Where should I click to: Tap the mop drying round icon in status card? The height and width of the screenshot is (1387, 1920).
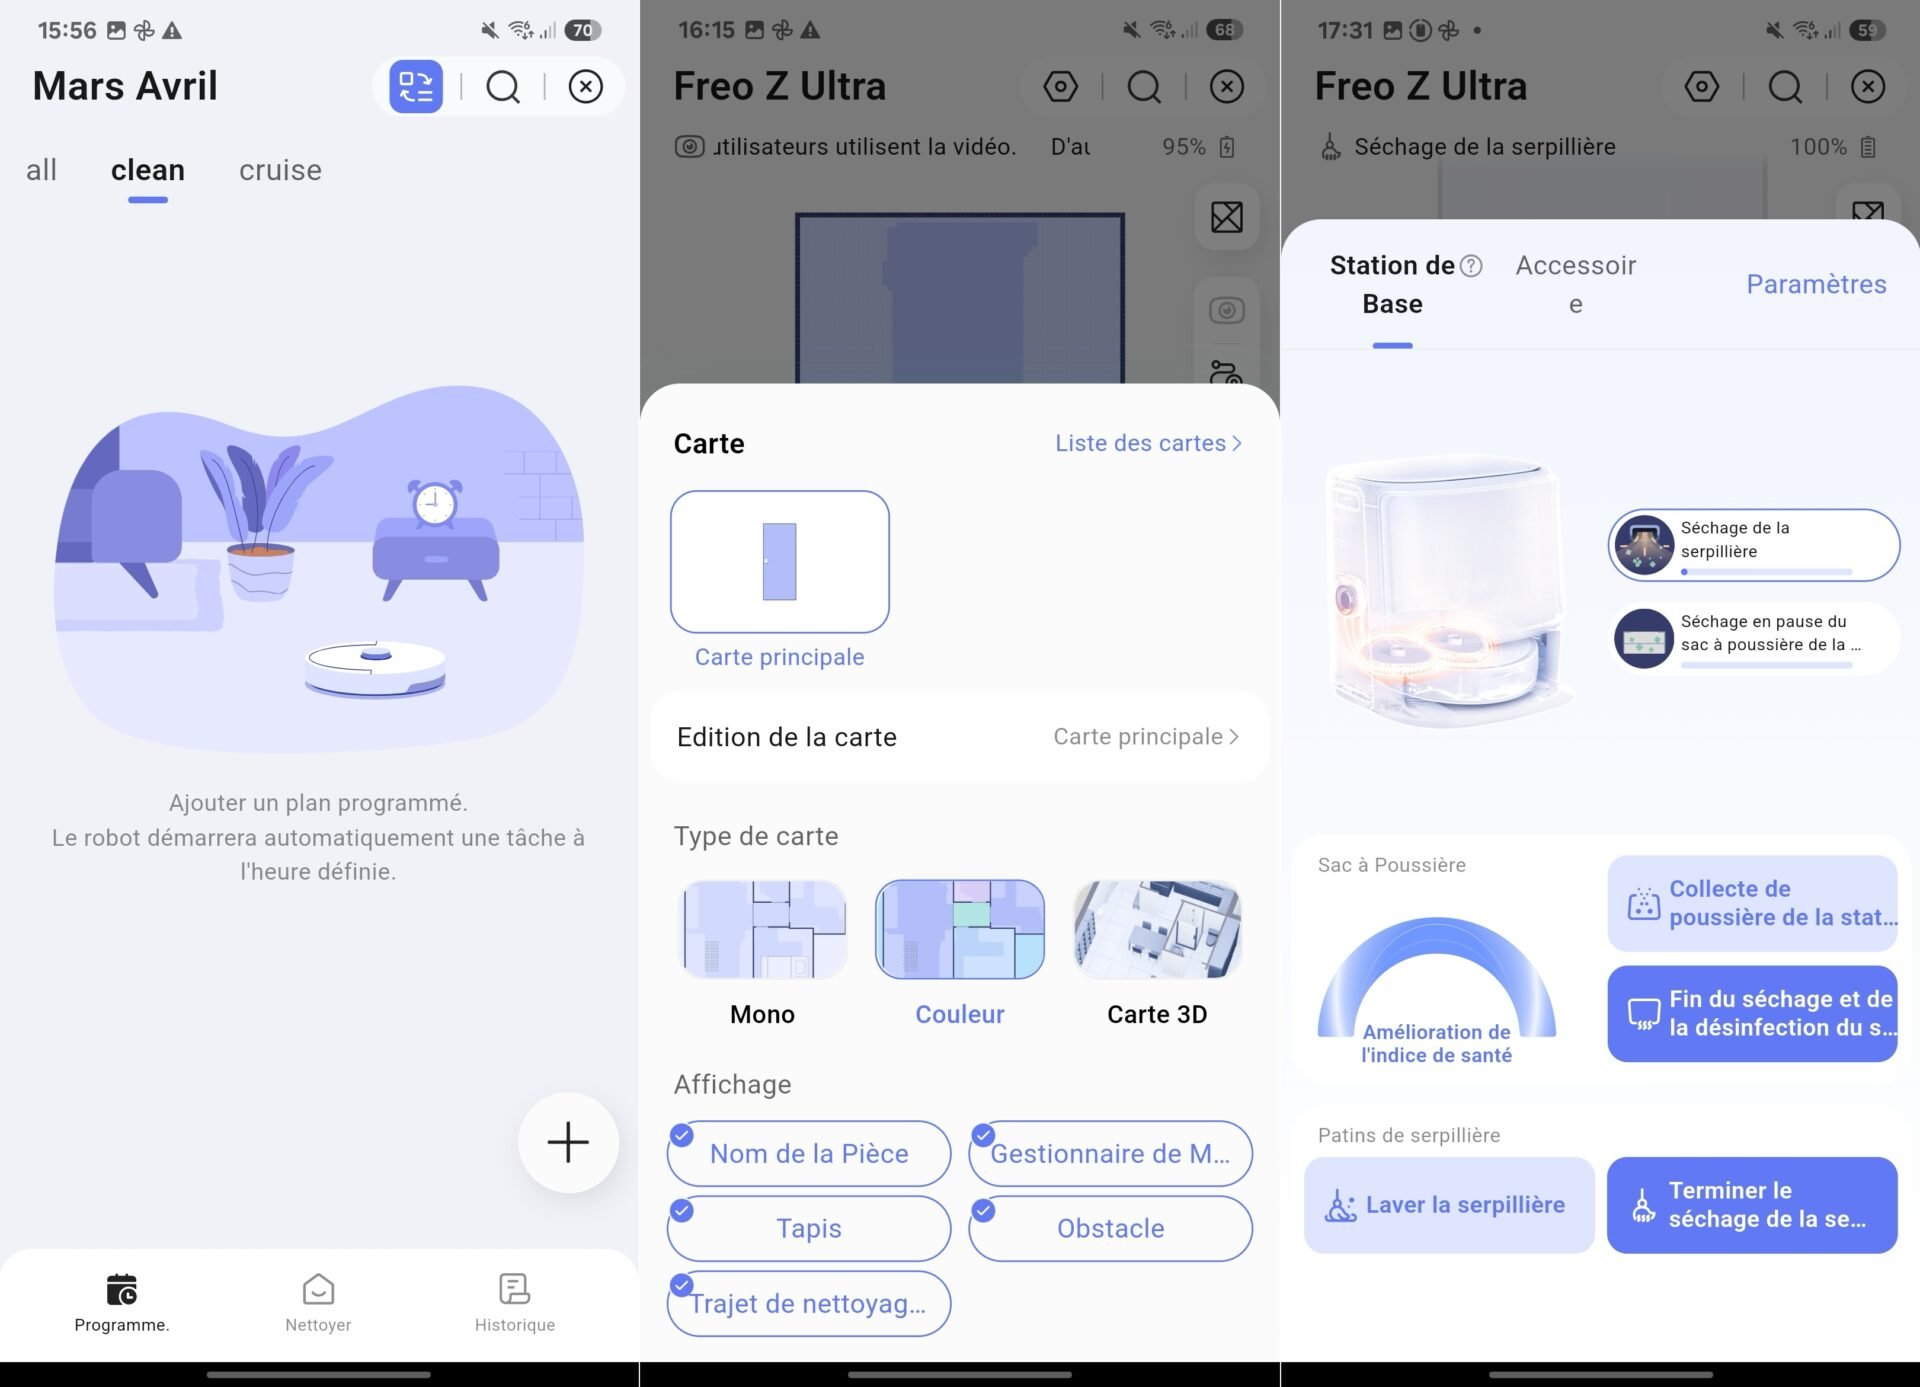pyautogui.click(x=1644, y=544)
